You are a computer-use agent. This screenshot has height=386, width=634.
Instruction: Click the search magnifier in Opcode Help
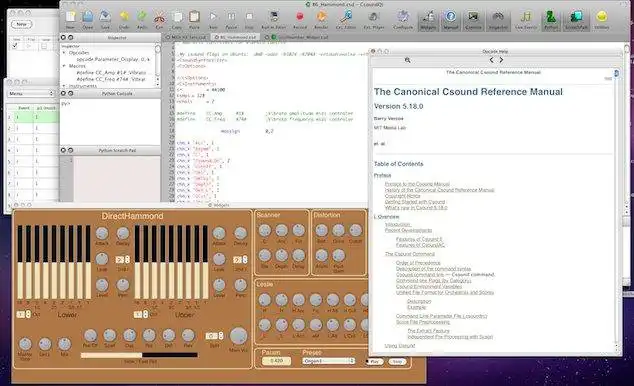pos(408,60)
